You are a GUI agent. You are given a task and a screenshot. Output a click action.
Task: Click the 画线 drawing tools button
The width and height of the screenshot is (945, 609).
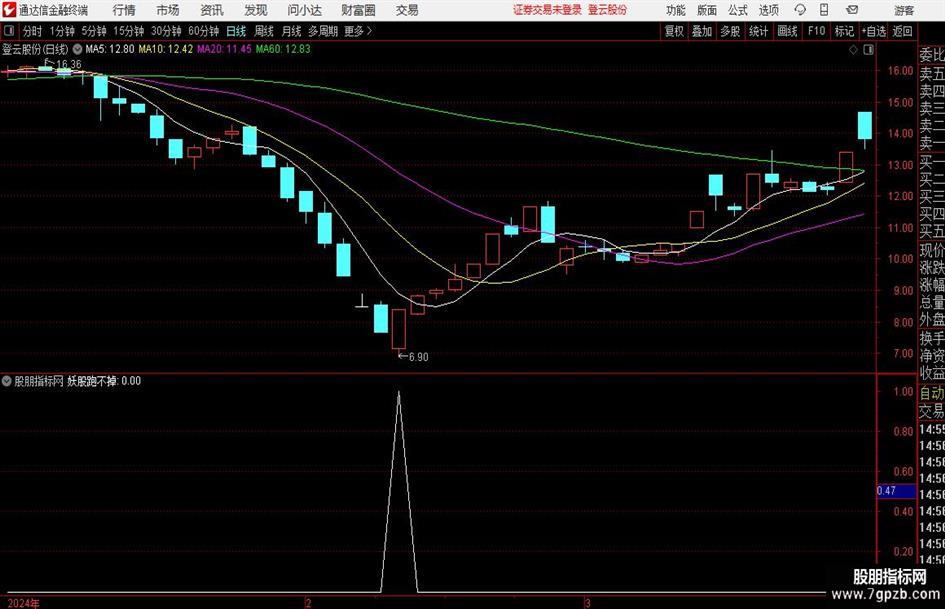787,31
